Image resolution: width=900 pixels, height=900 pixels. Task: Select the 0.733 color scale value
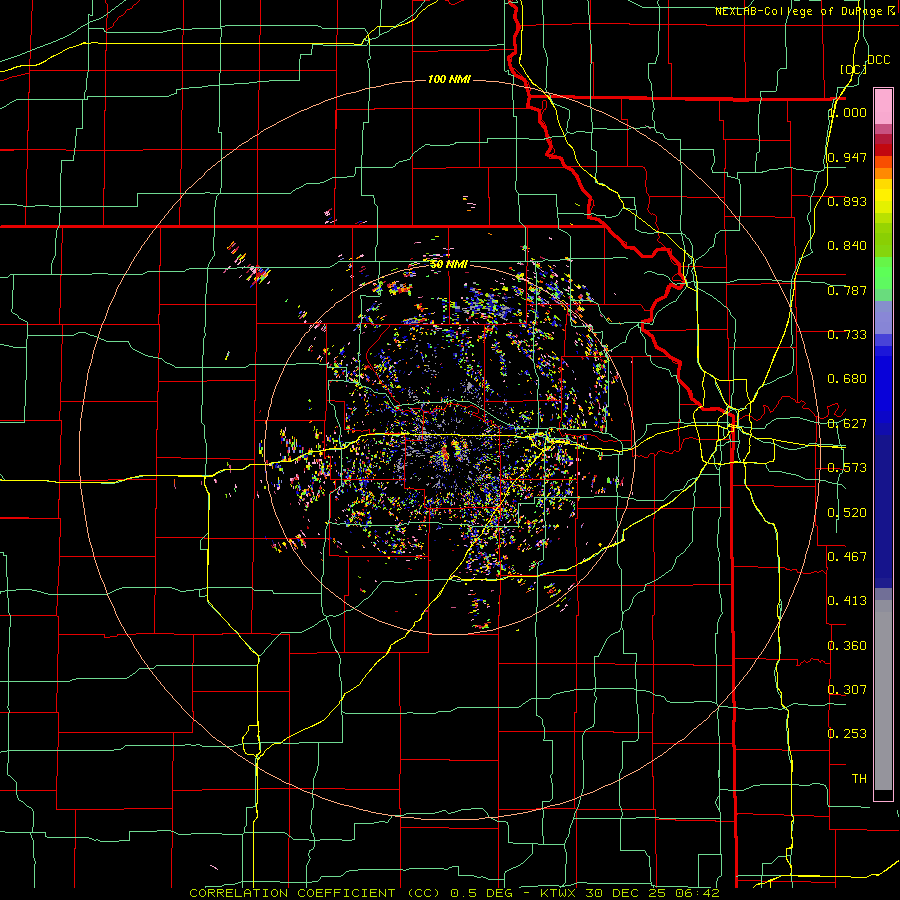[847, 335]
